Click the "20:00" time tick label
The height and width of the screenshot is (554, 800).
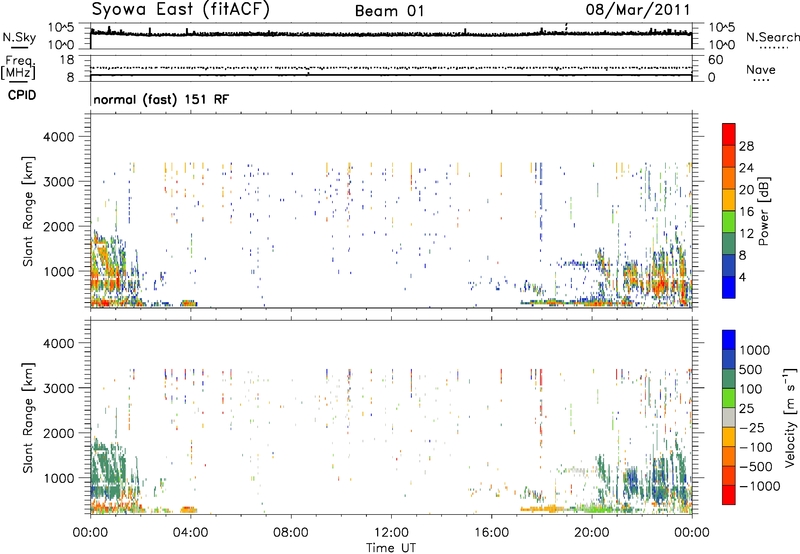[592, 533]
